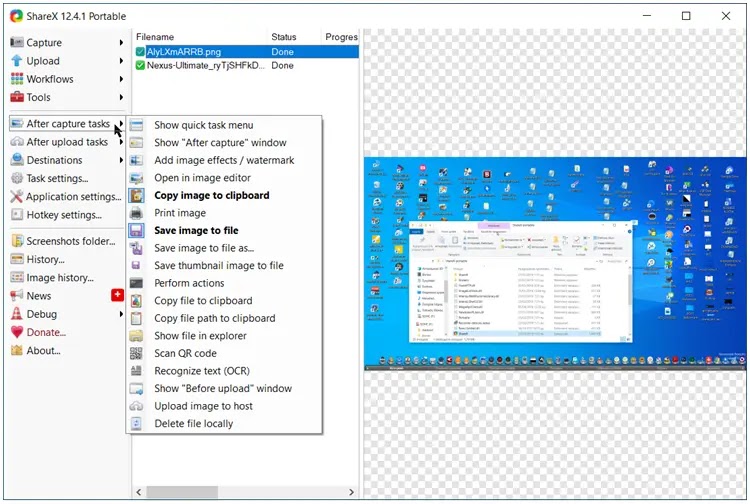
Task: Click the History icon in sidebar
Action: tap(17, 259)
